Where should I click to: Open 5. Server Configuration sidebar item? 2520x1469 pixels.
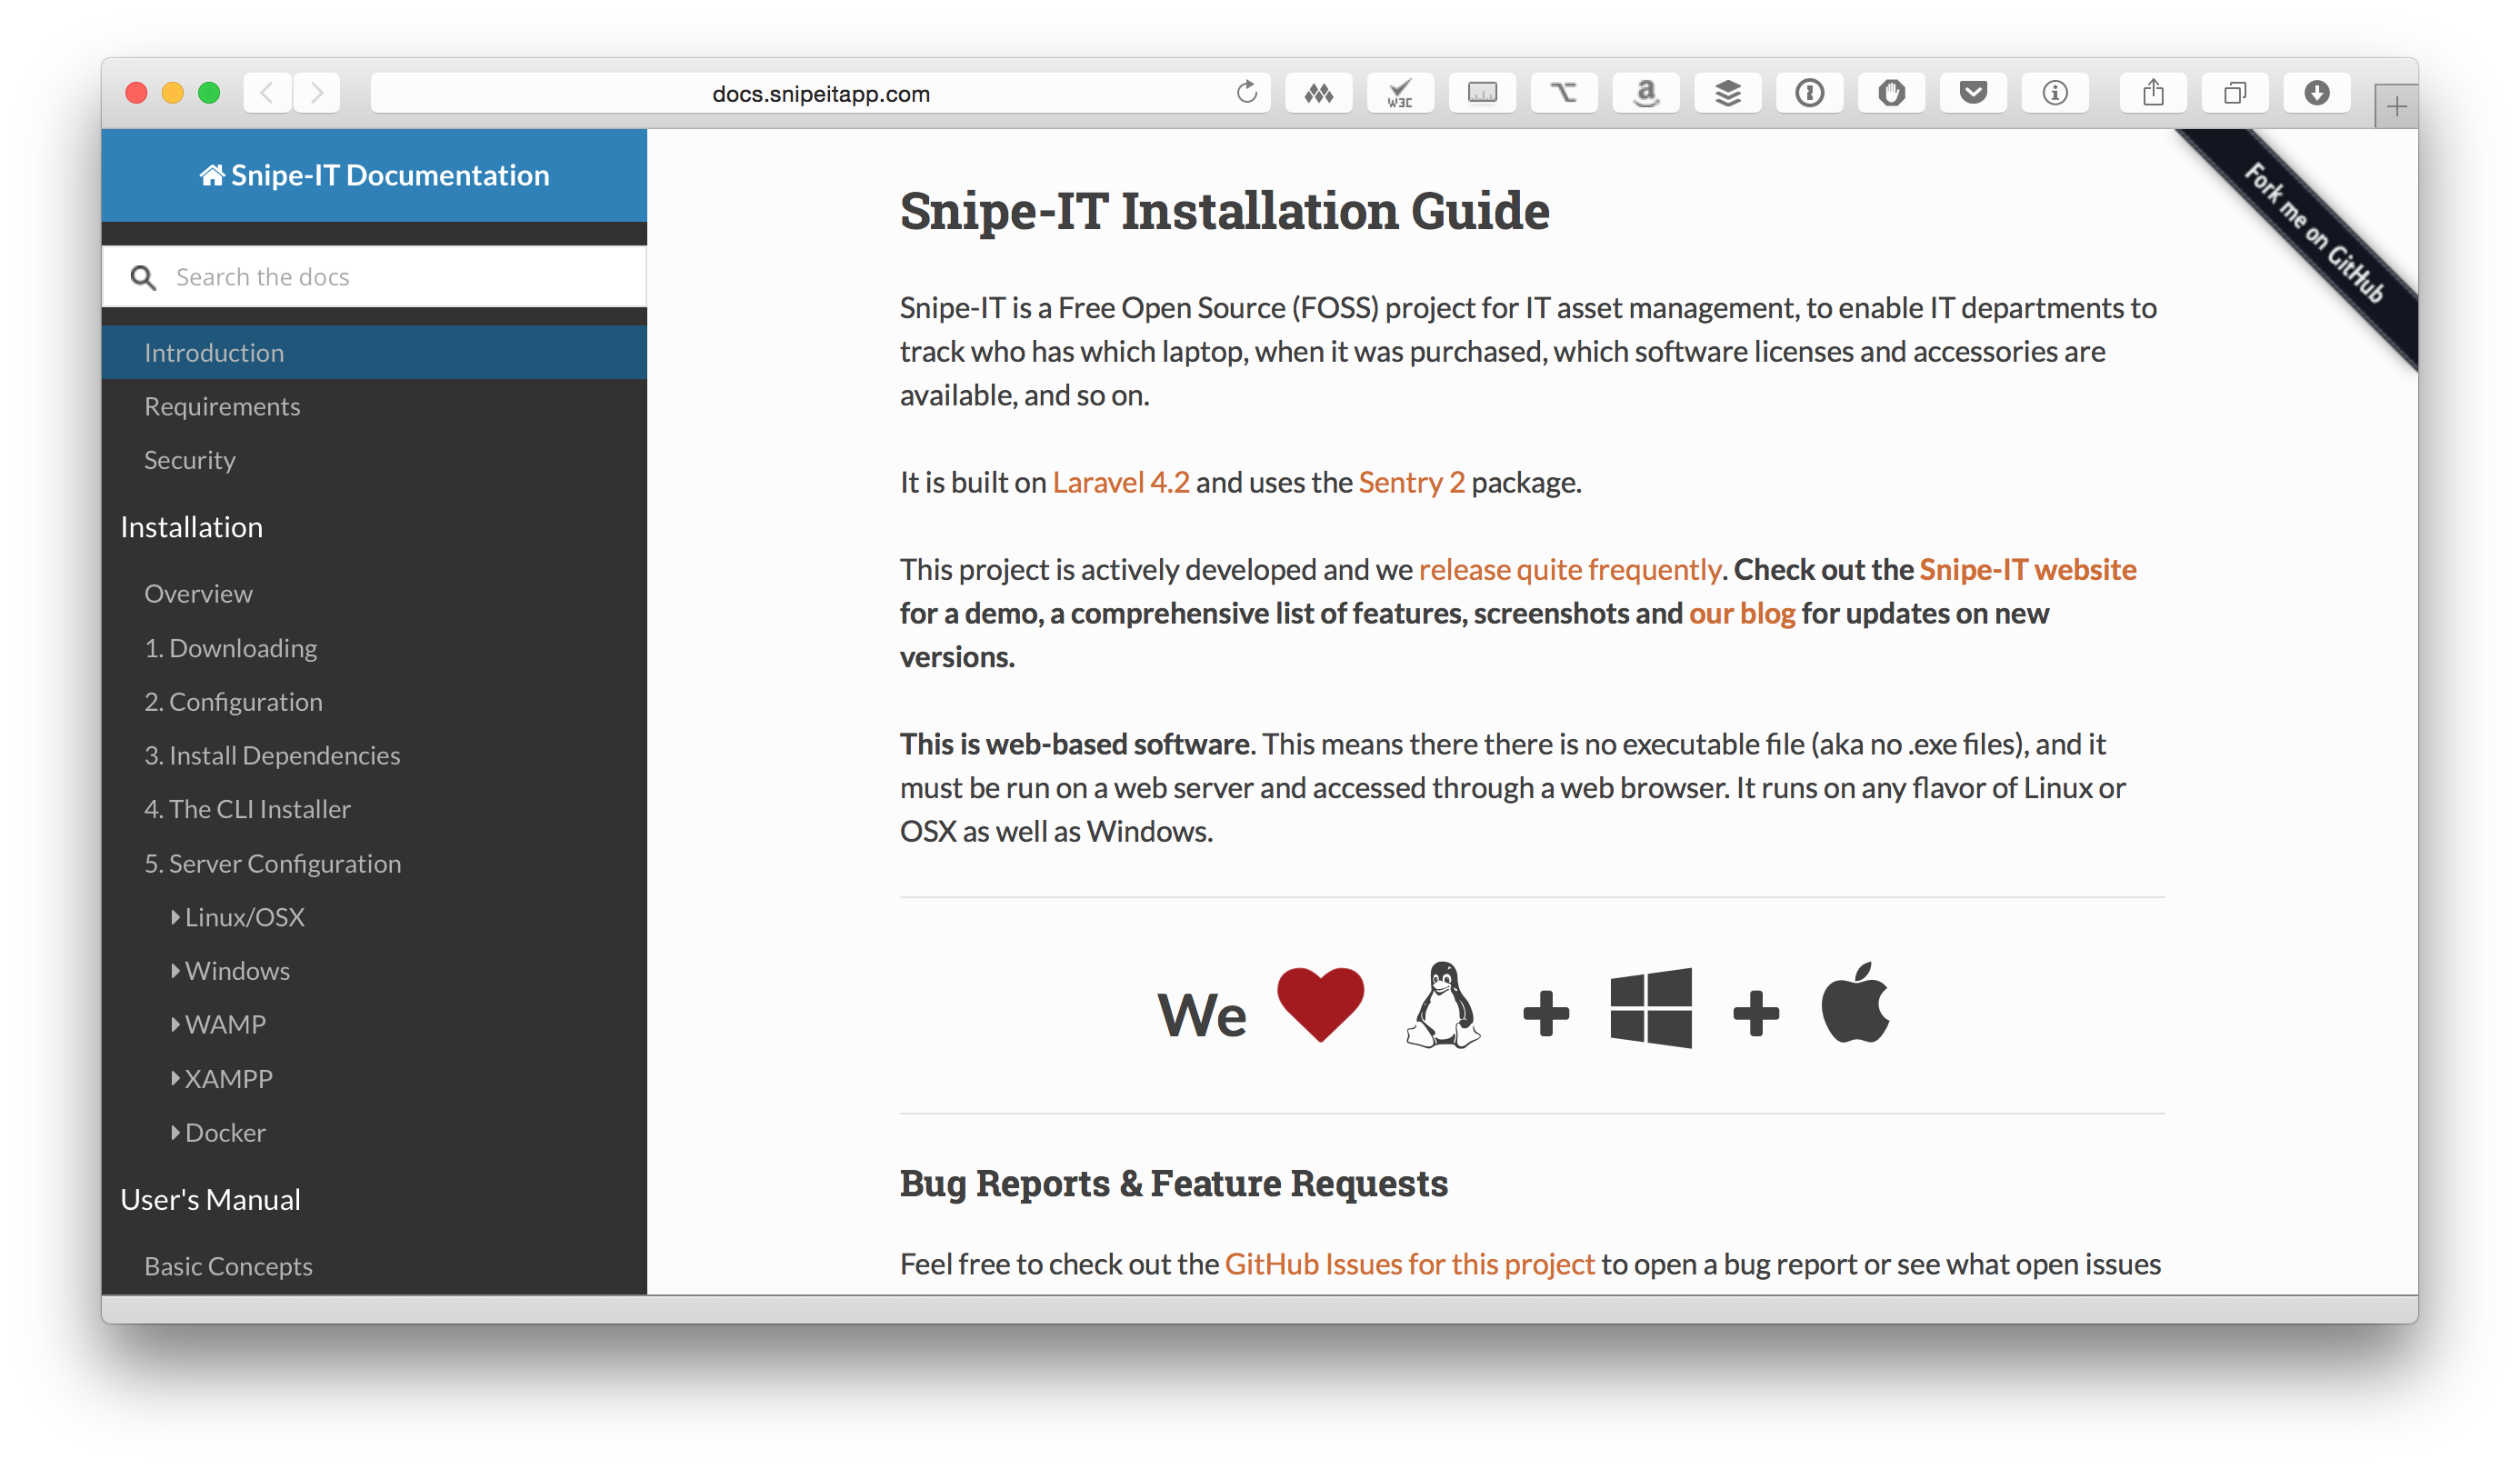click(273, 863)
